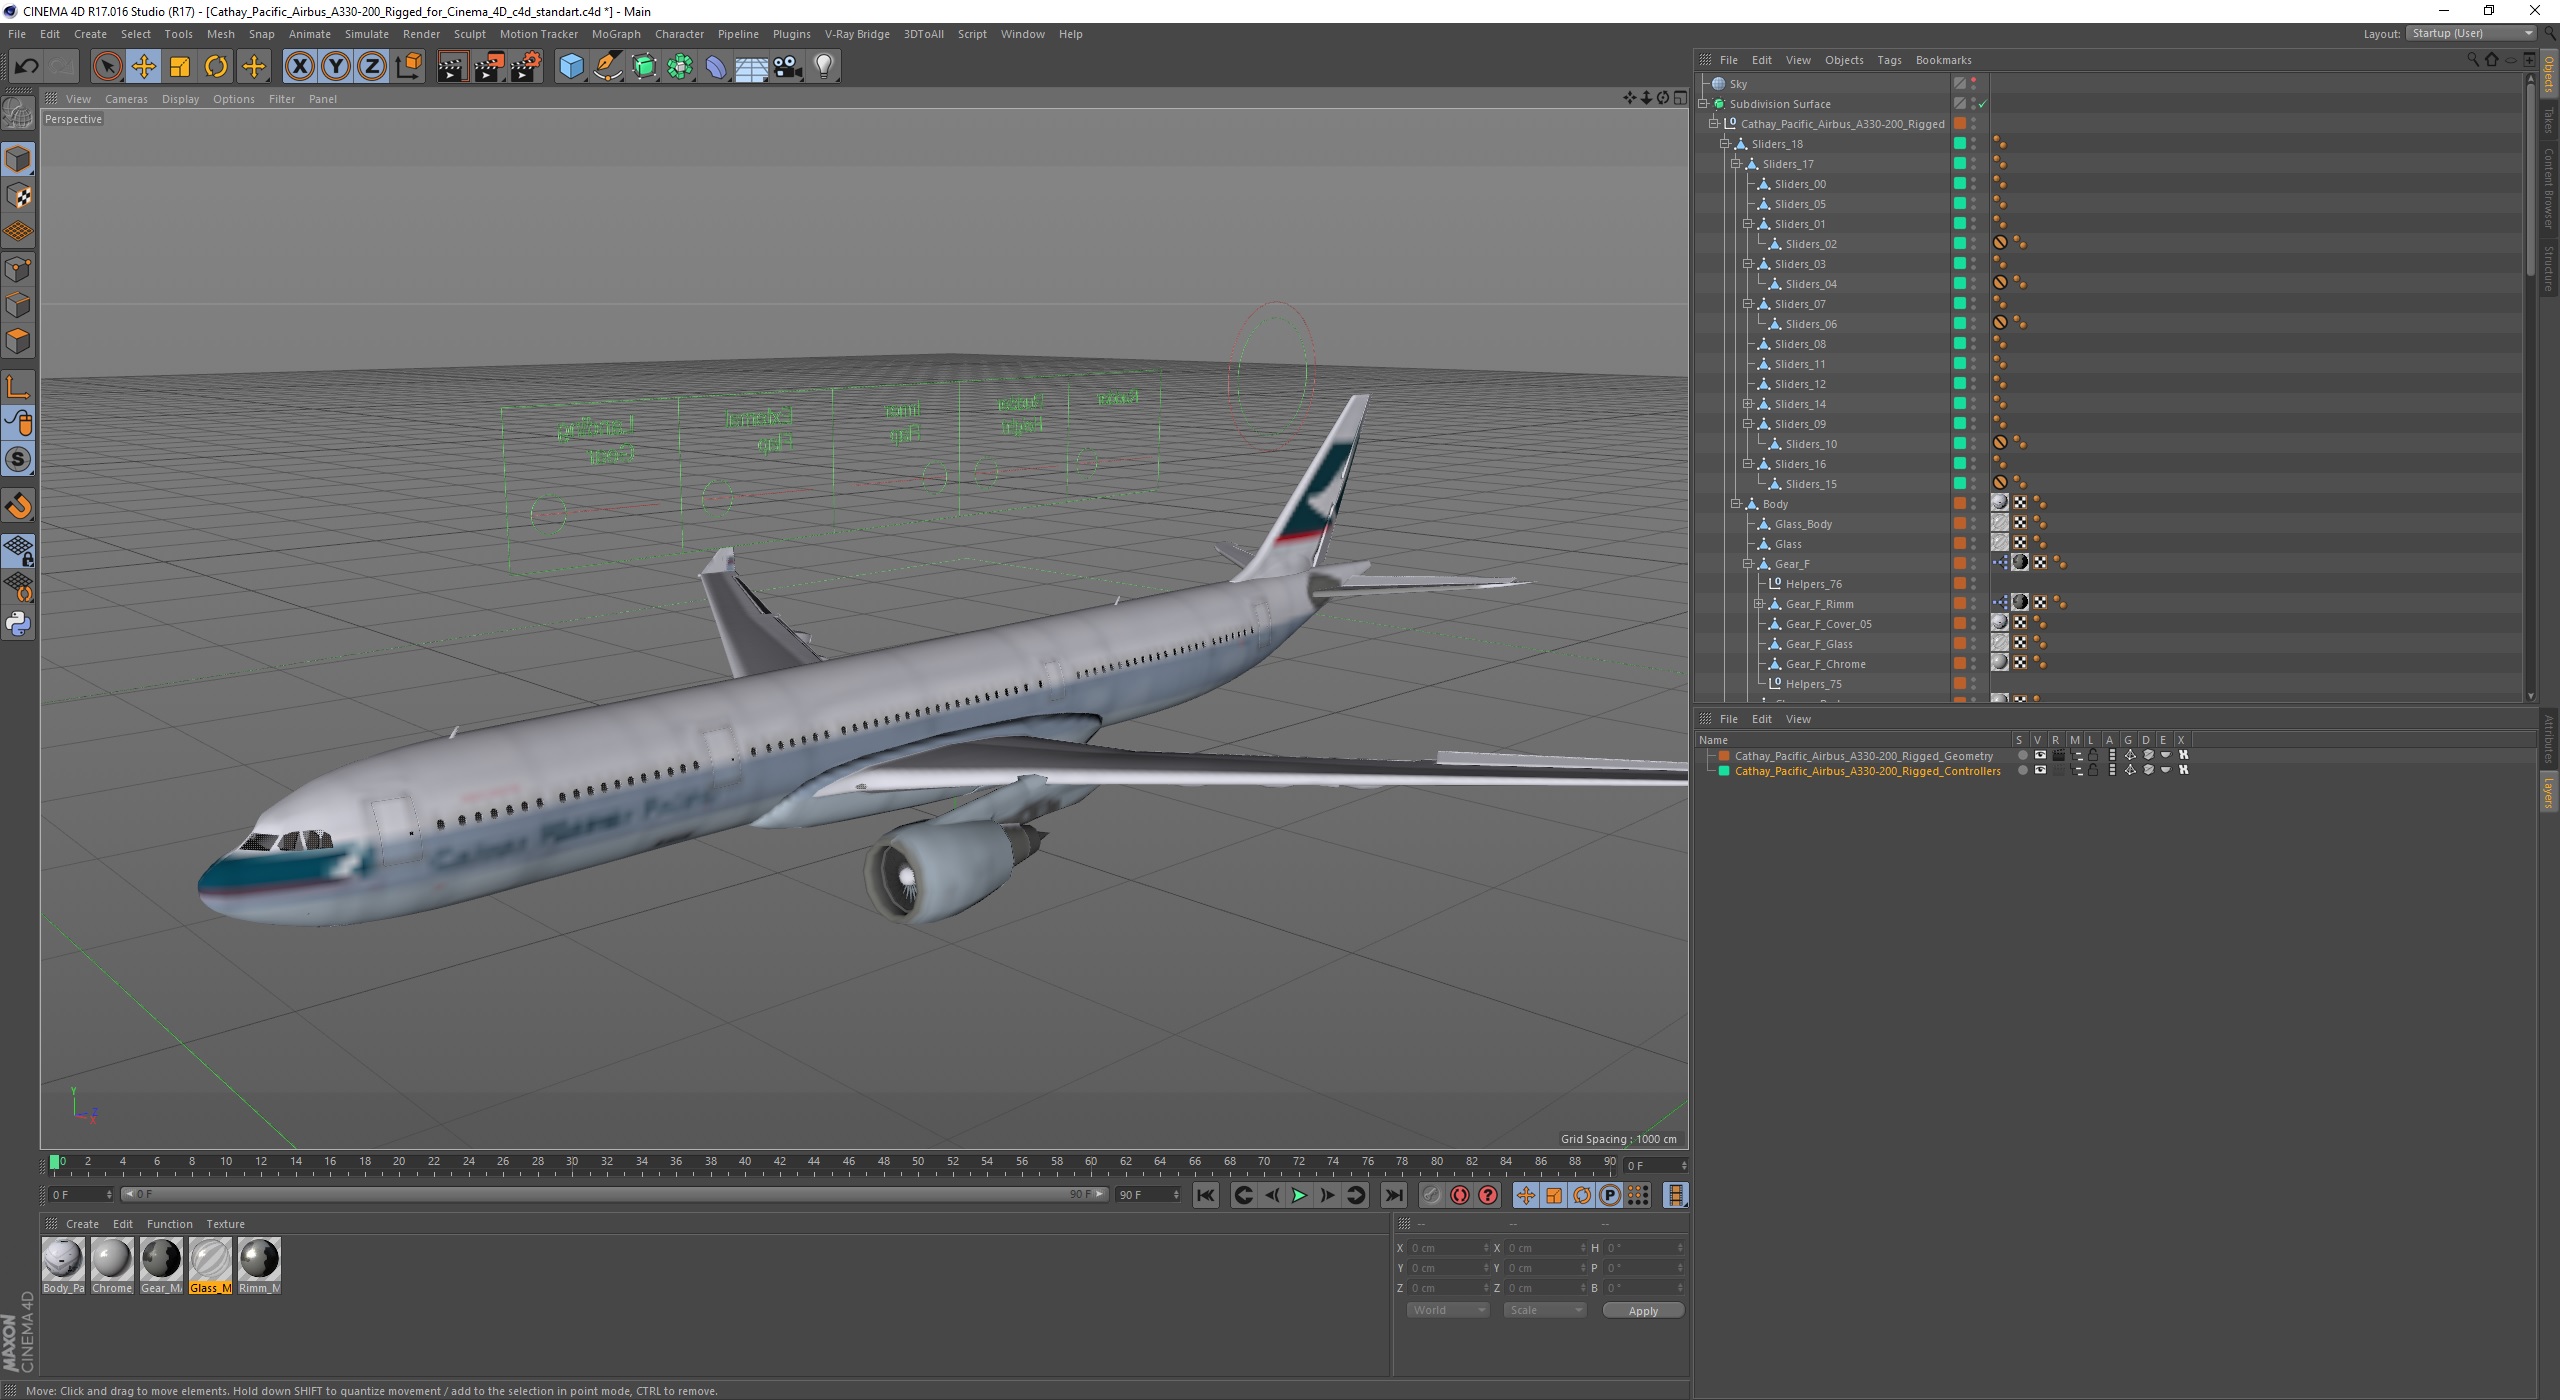Open Edit Render Settings
The width and height of the screenshot is (2560, 1400).
[526, 67]
